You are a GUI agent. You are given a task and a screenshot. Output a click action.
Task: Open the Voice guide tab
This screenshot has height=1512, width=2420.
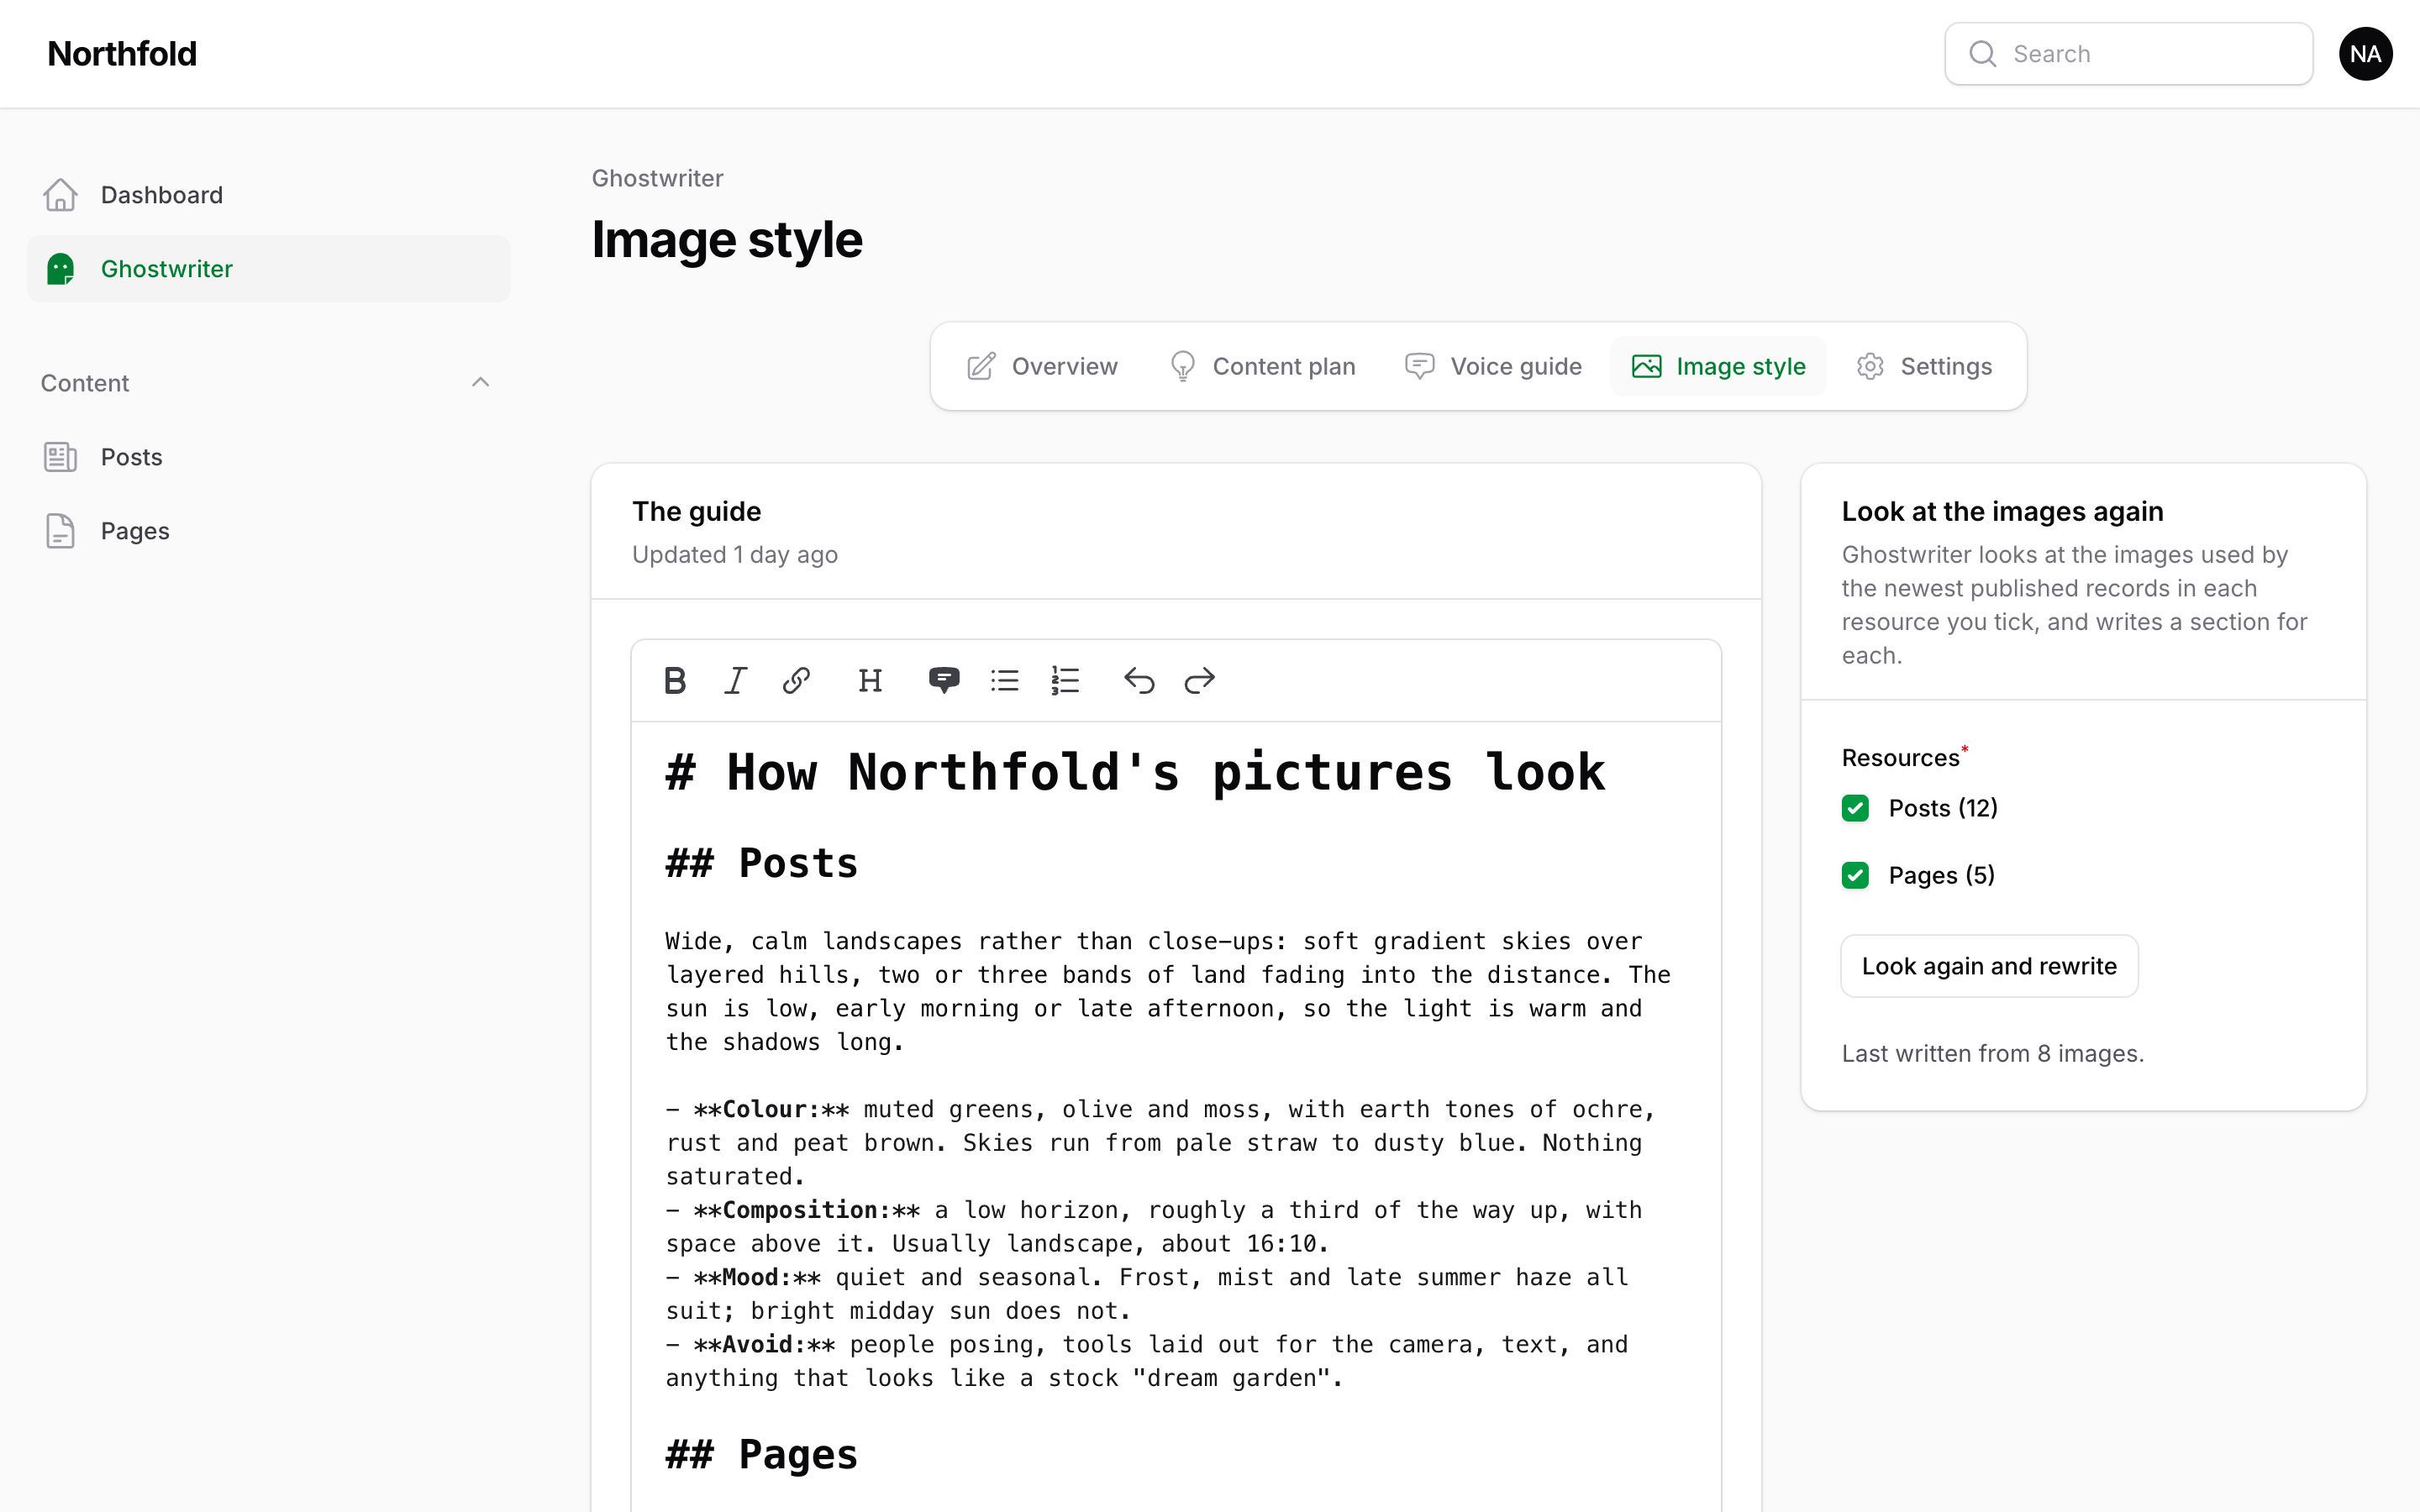click(x=1493, y=366)
